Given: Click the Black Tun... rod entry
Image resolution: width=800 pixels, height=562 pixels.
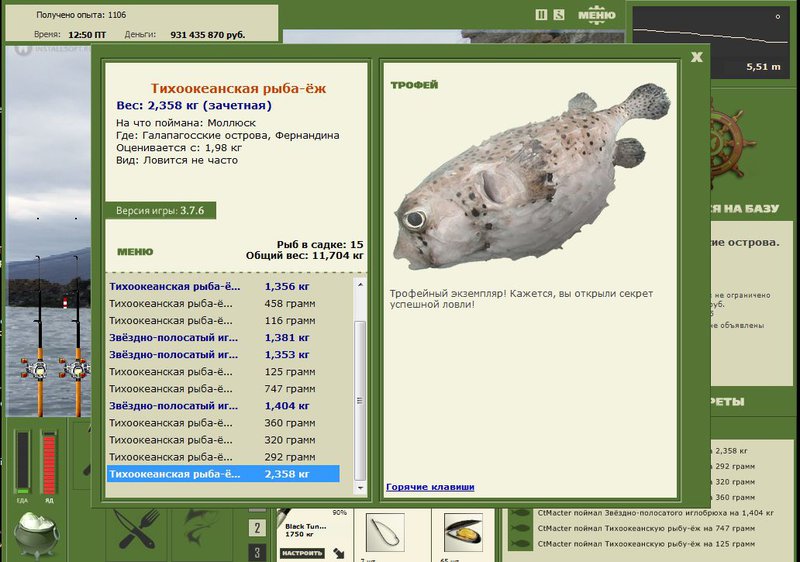Looking at the screenshot, I should [305, 530].
